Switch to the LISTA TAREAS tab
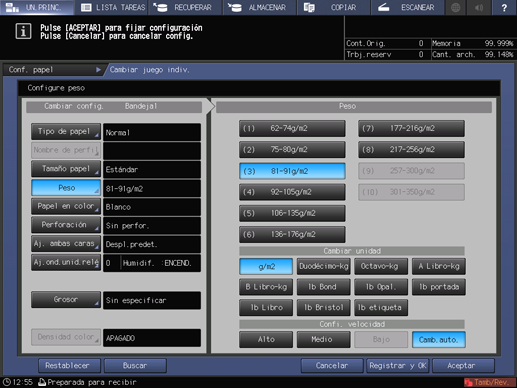This screenshot has width=517, height=388. tap(111, 7)
